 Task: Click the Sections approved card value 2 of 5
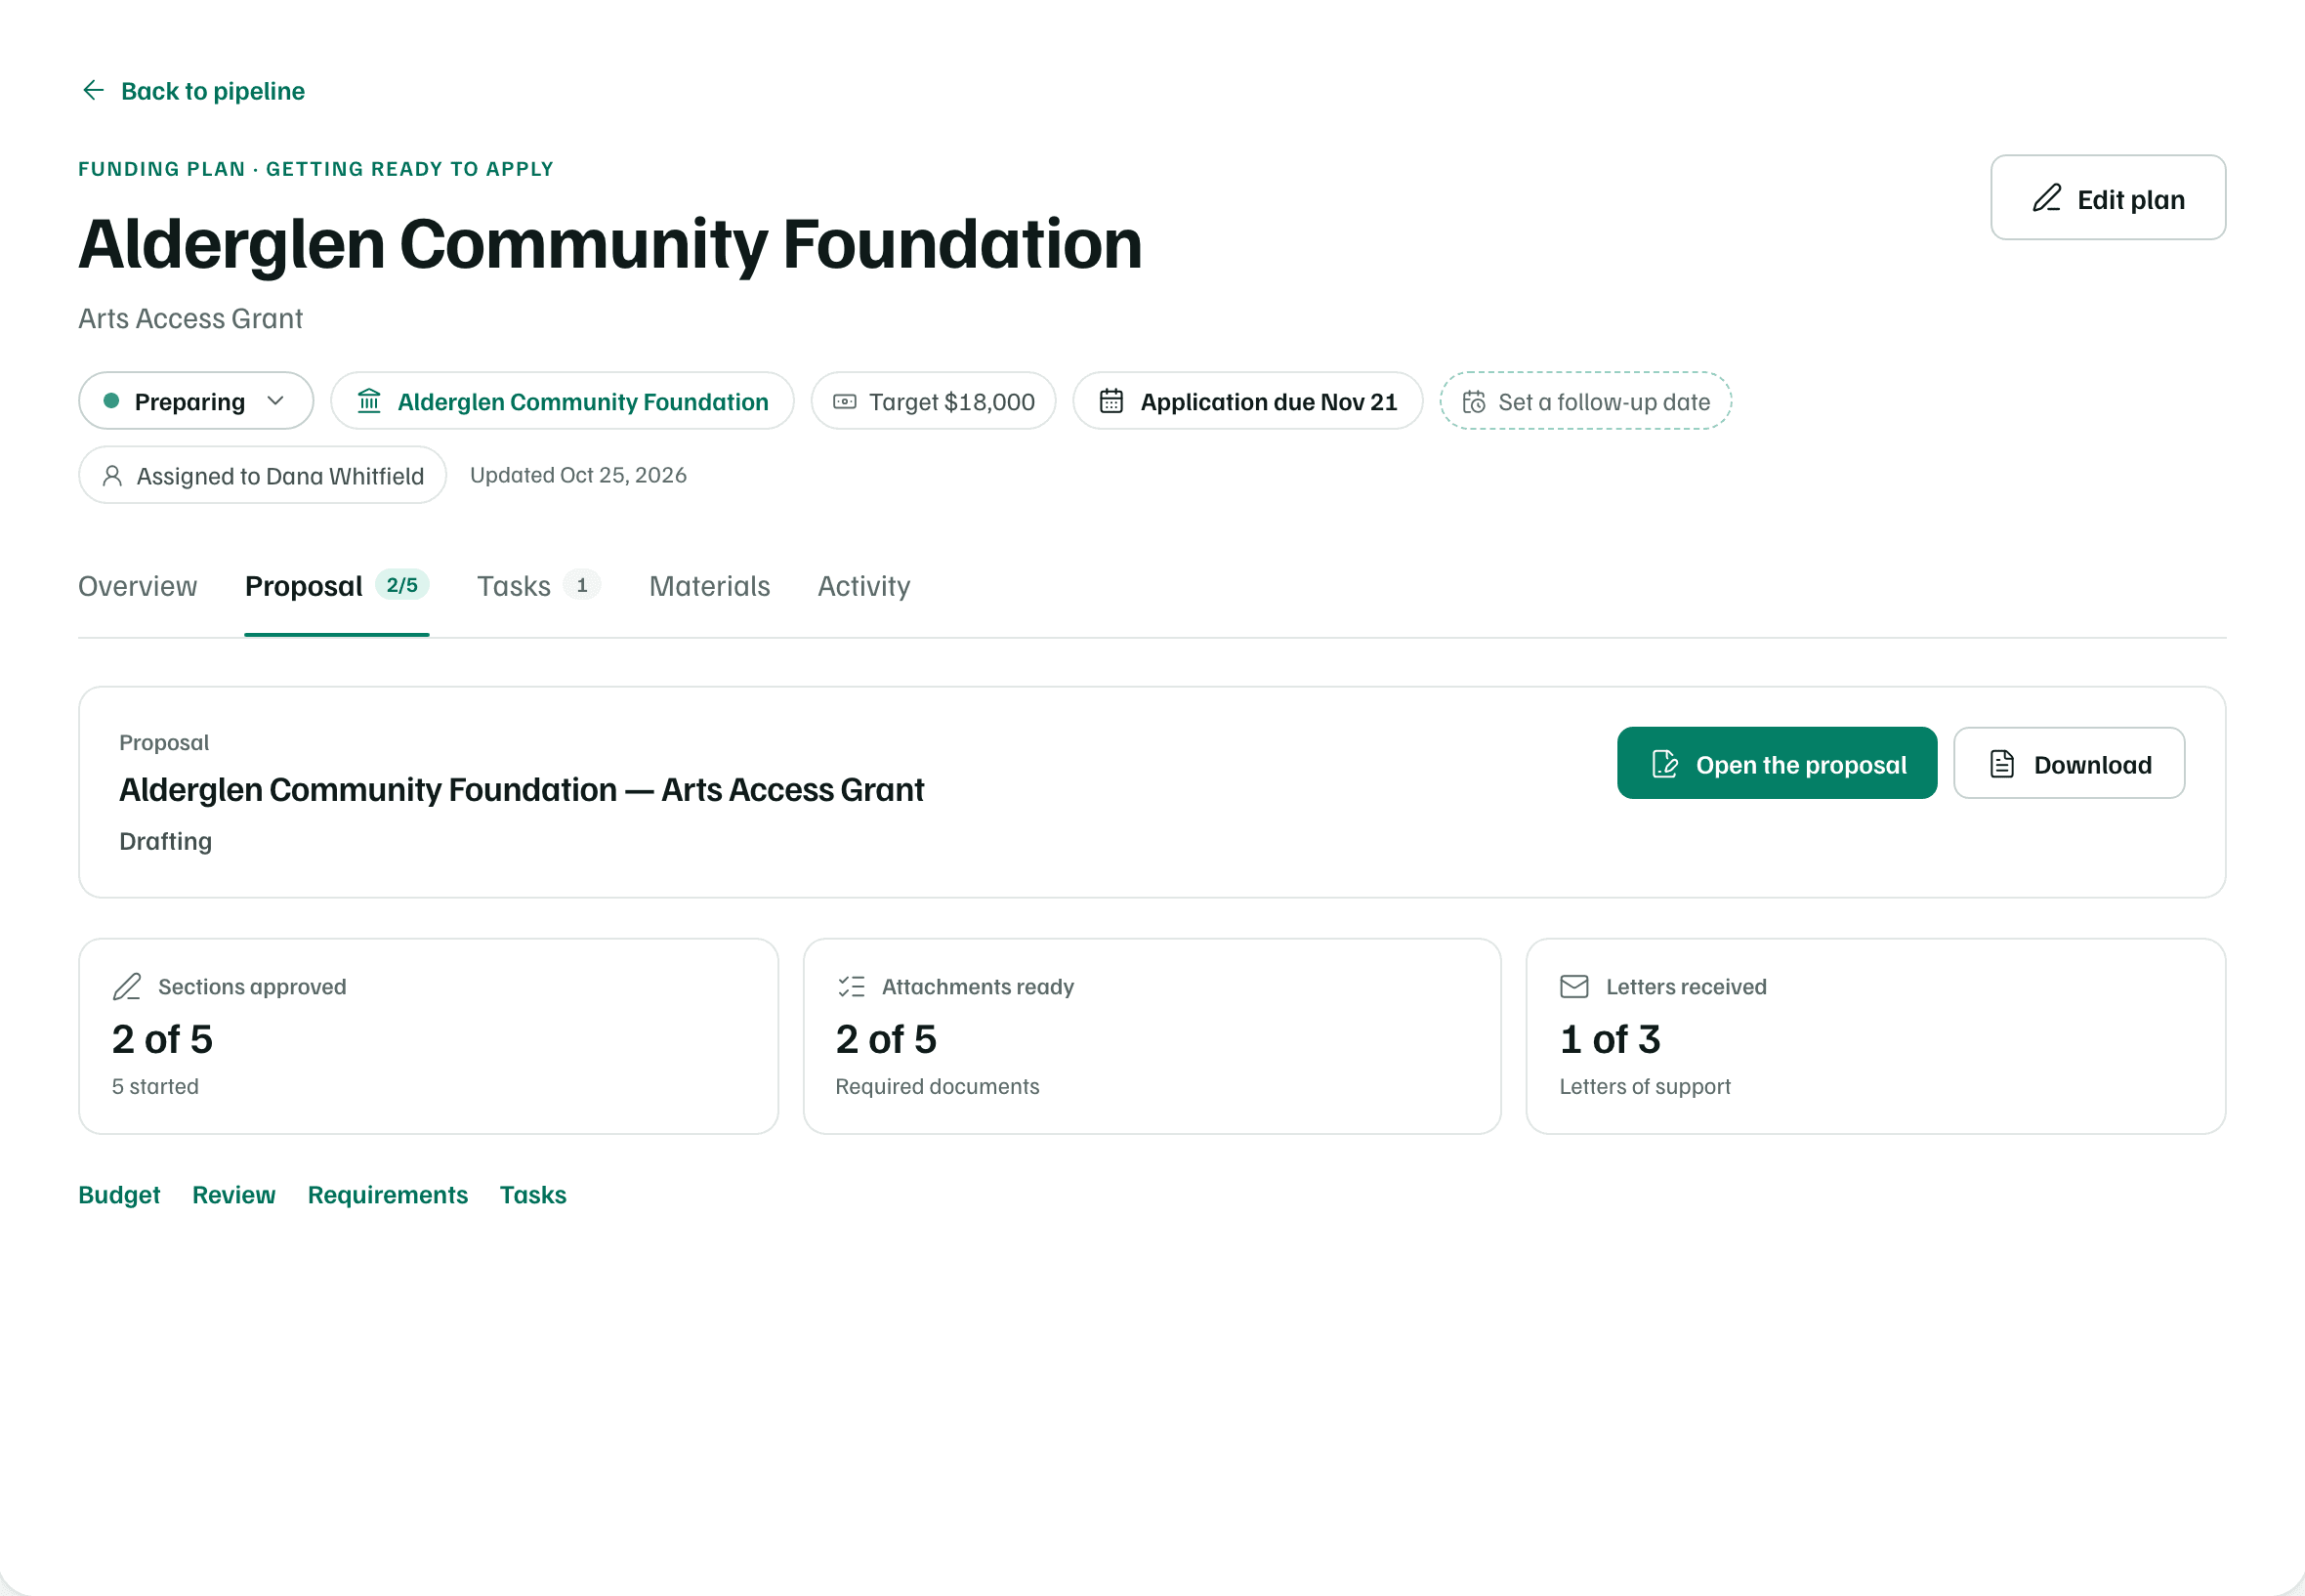pyautogui.click(x=162, y=1039)
